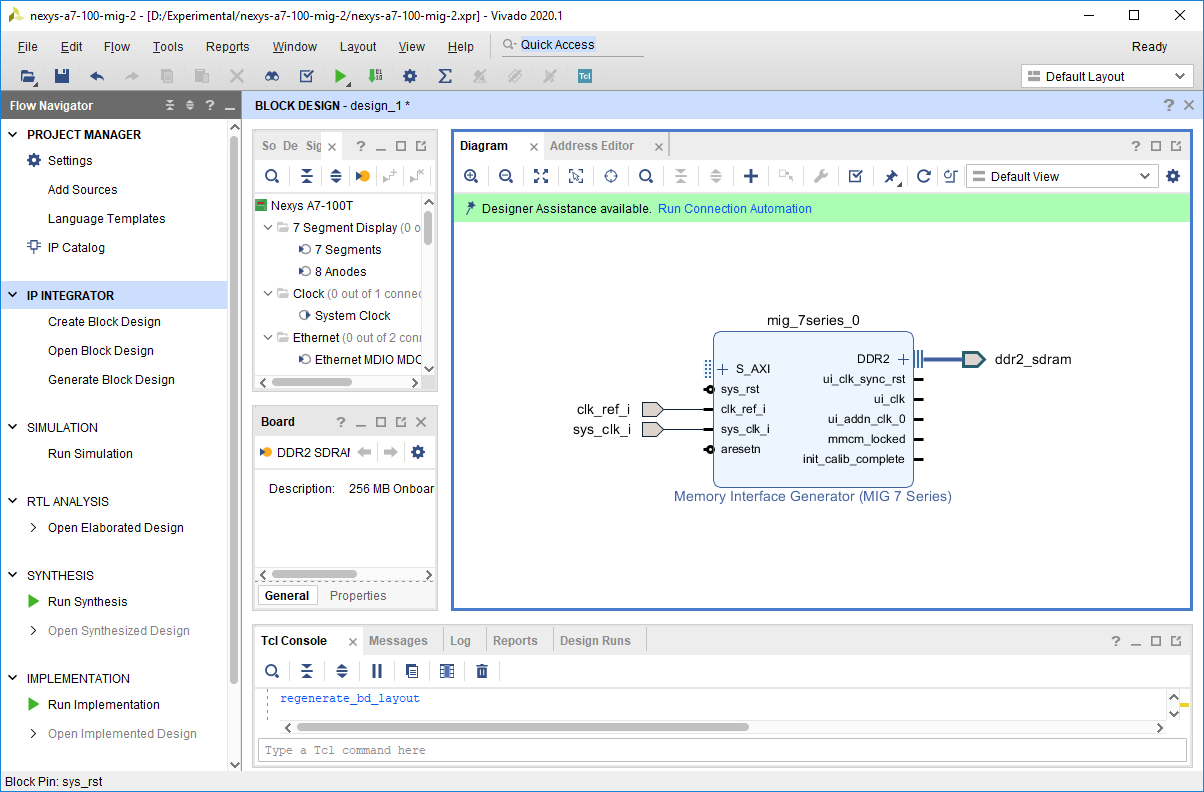Generate bitstream with the green arrow binary icon

point(375,76)
